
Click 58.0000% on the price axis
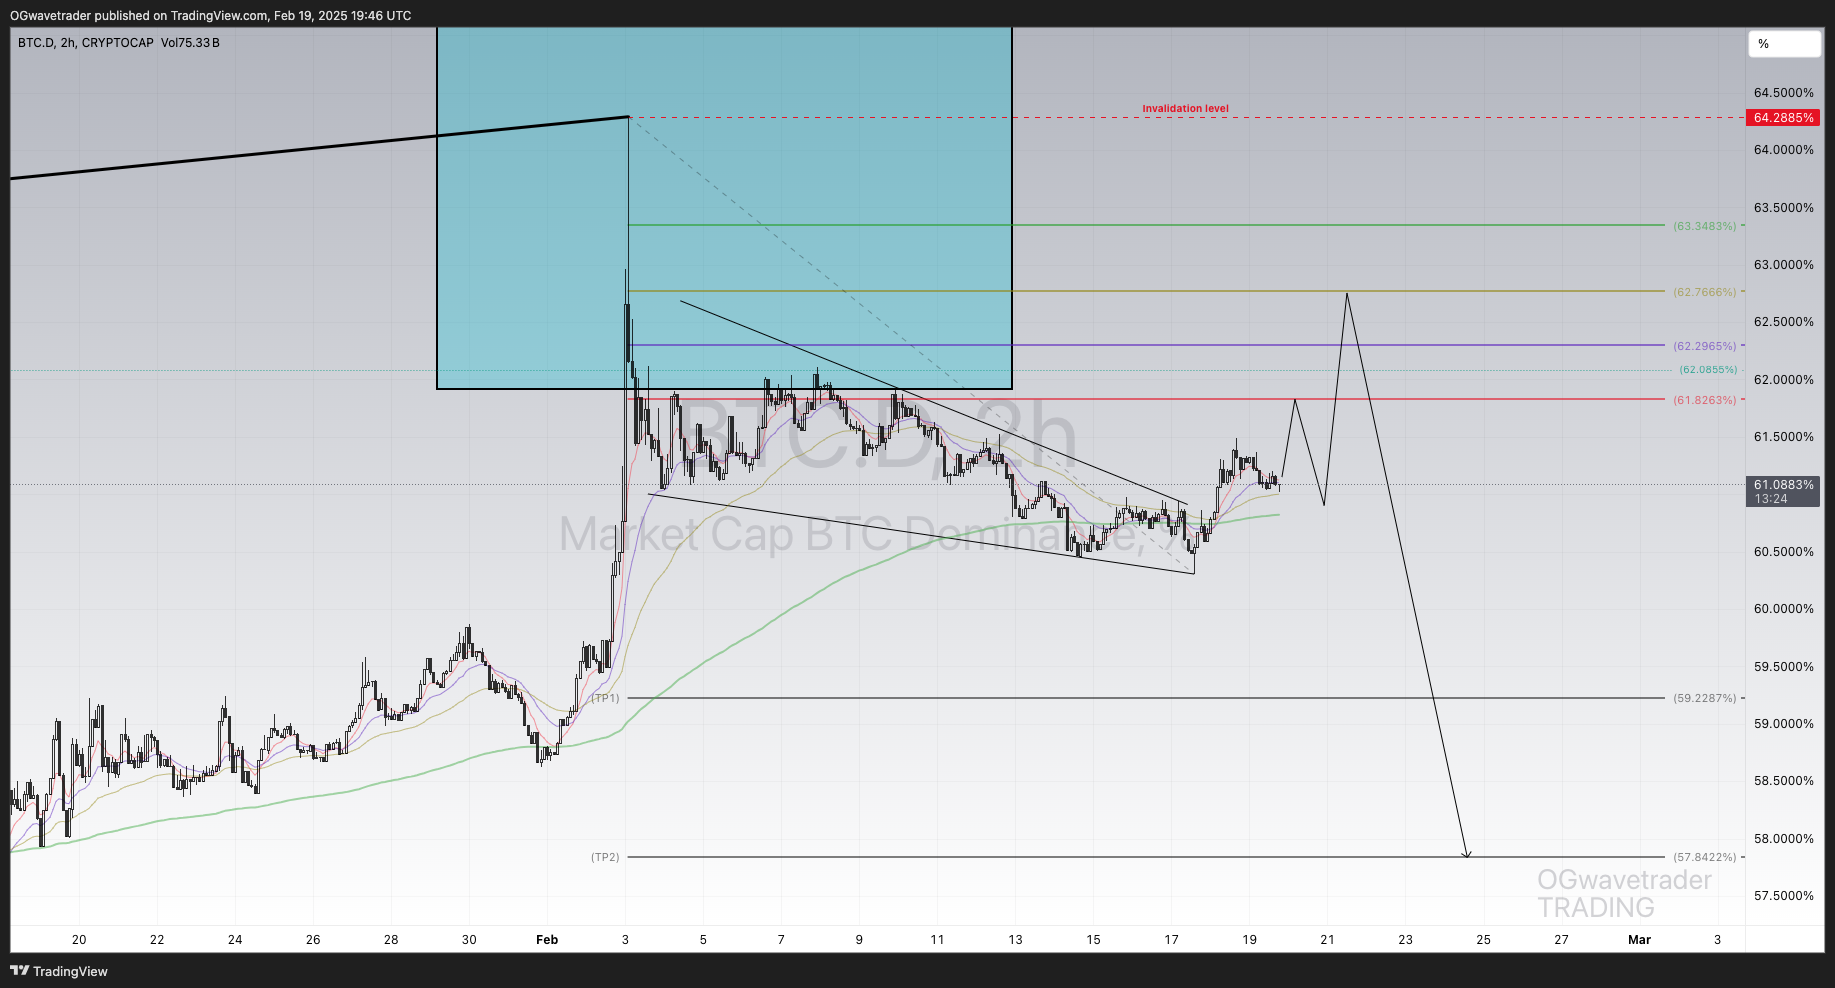point(1783,839)
